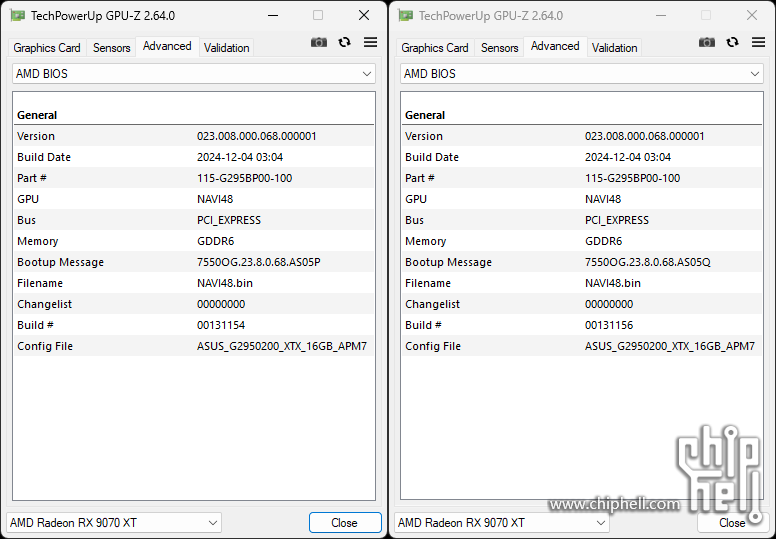Click Memory value GDDR6 in left window
This screenshot has height=539, width=776.
click(215, 241)
